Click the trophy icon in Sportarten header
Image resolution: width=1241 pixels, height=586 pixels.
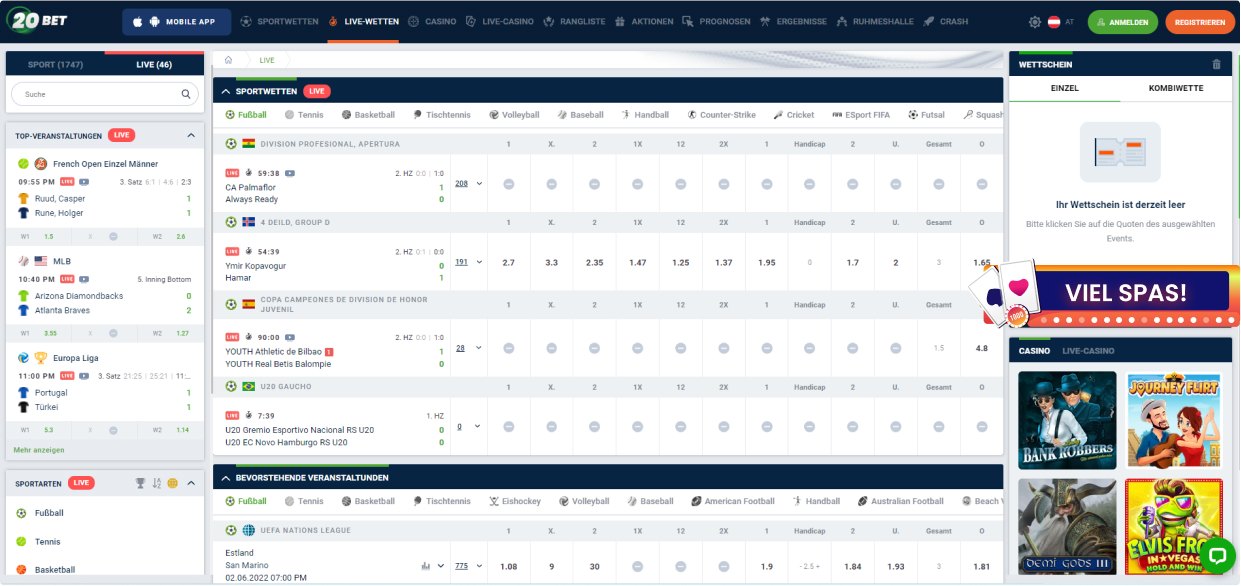(141, 483)
